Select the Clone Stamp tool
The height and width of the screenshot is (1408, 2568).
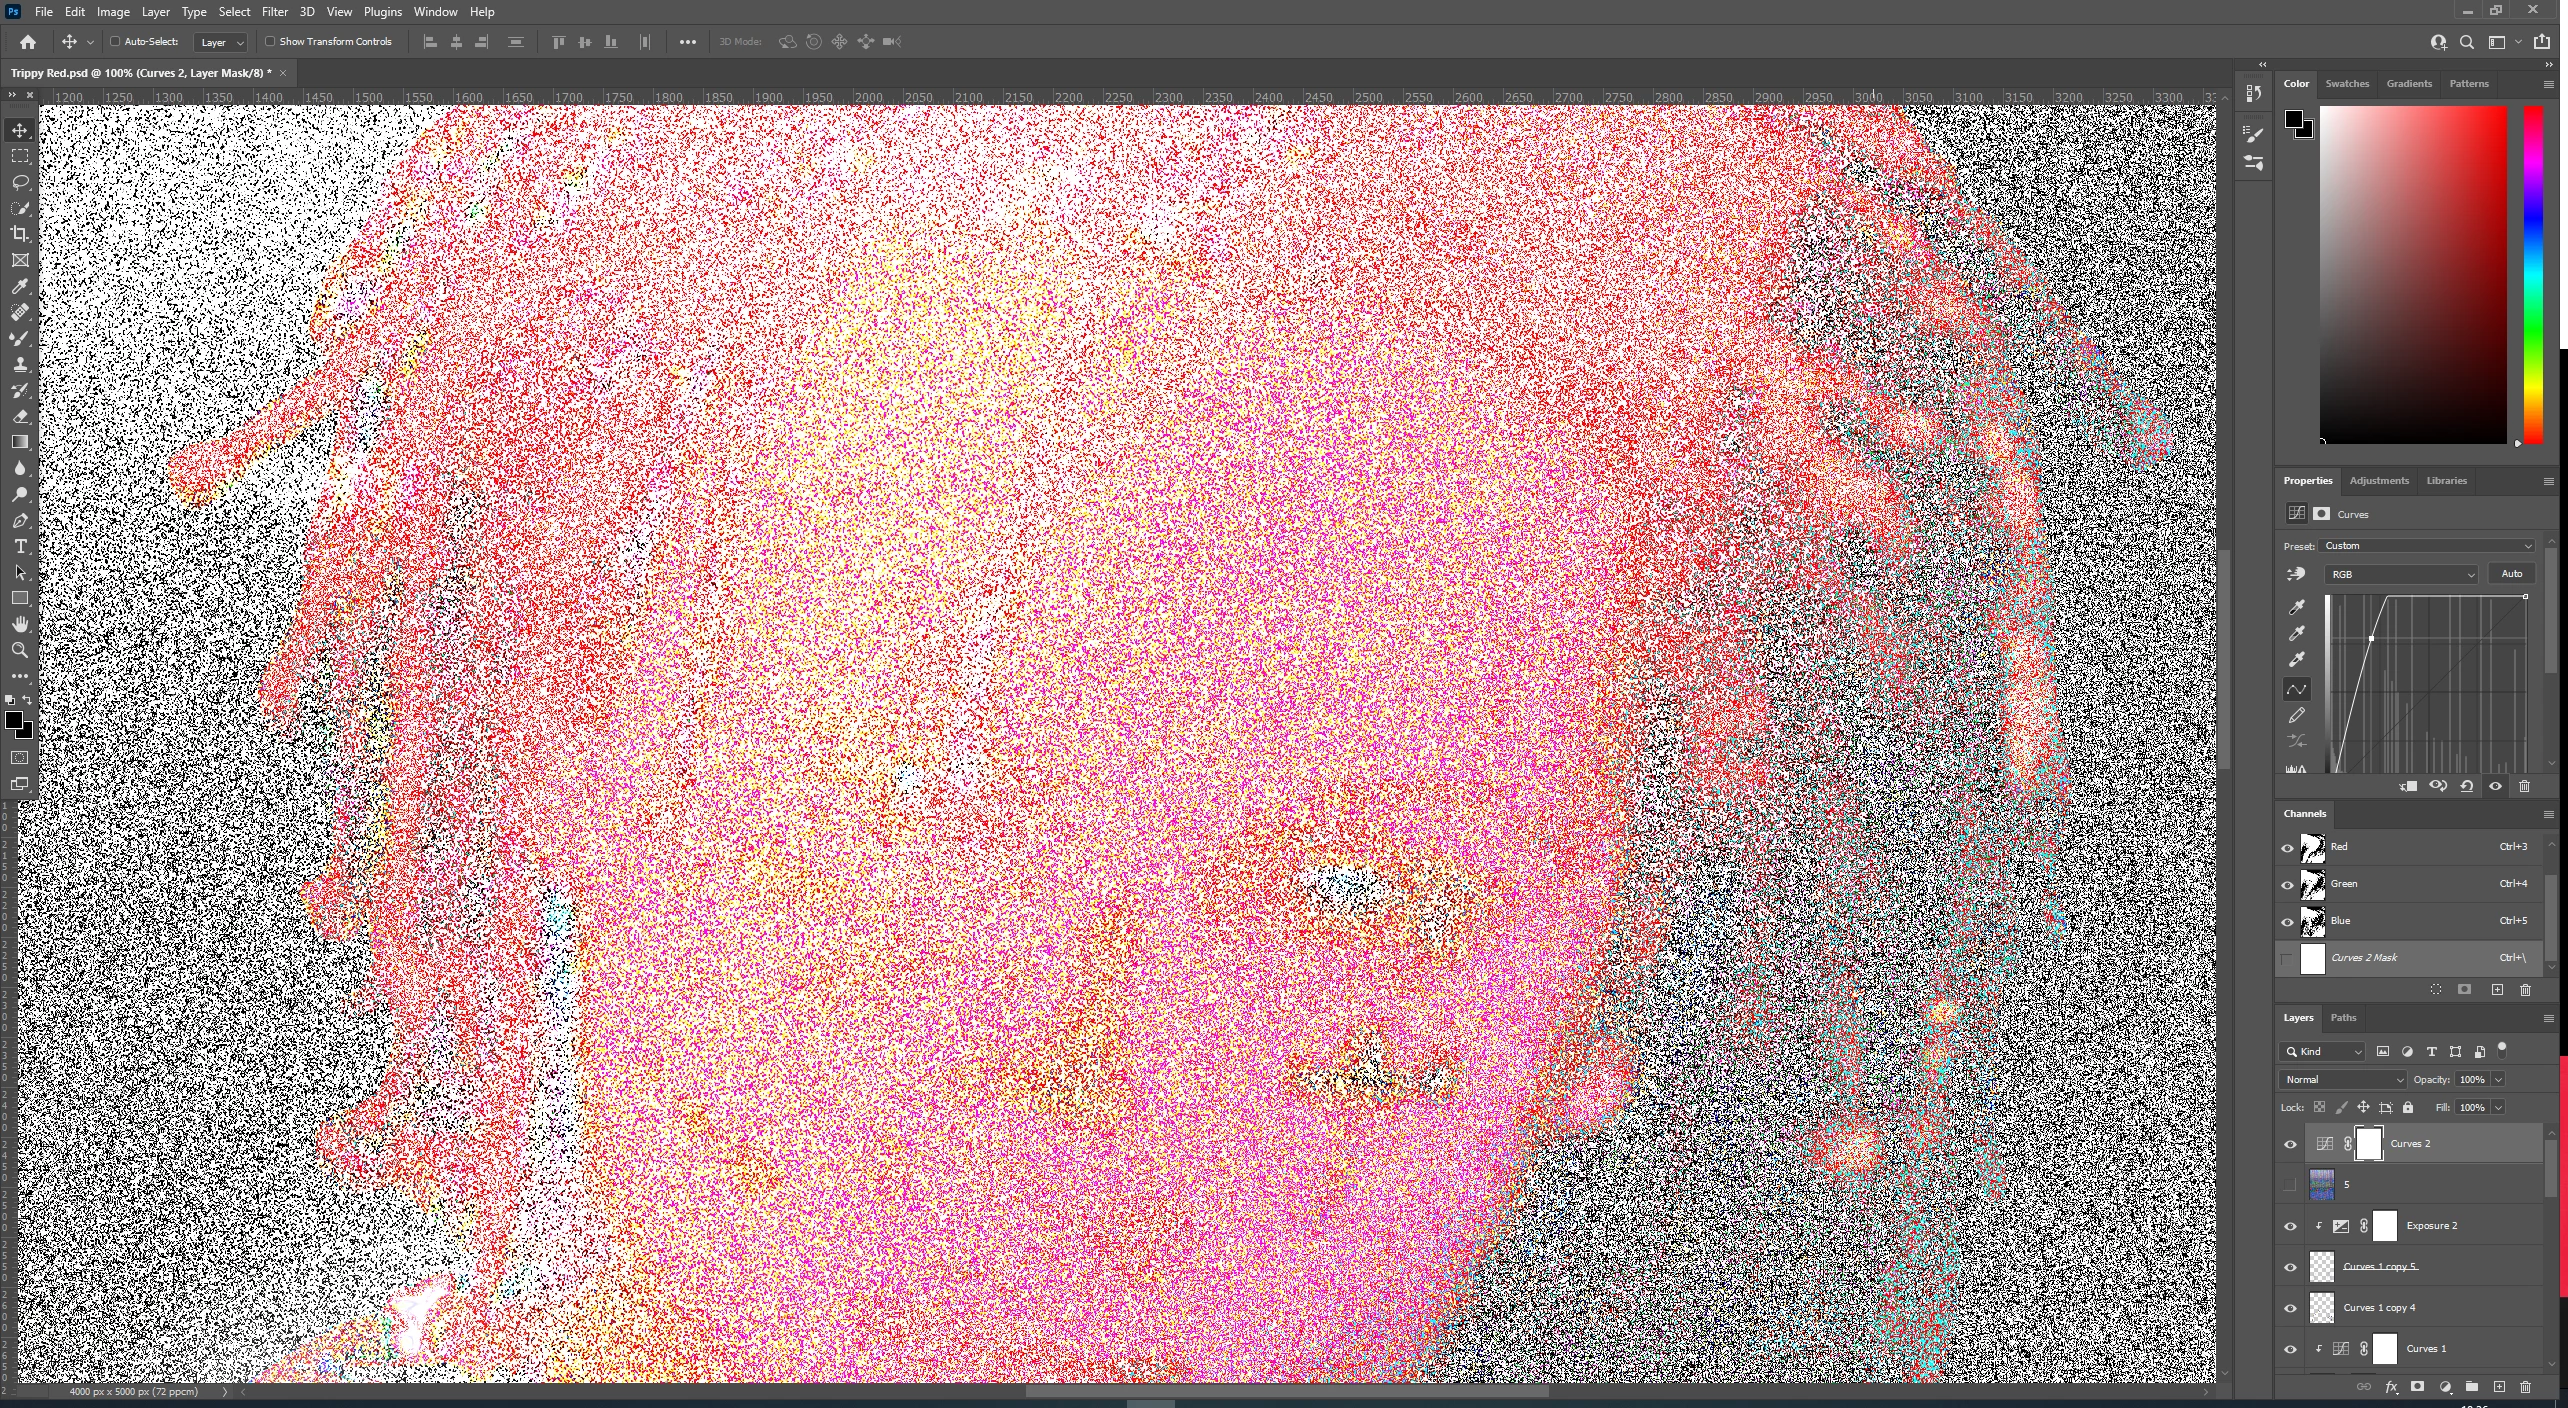(x=20, y=364)
